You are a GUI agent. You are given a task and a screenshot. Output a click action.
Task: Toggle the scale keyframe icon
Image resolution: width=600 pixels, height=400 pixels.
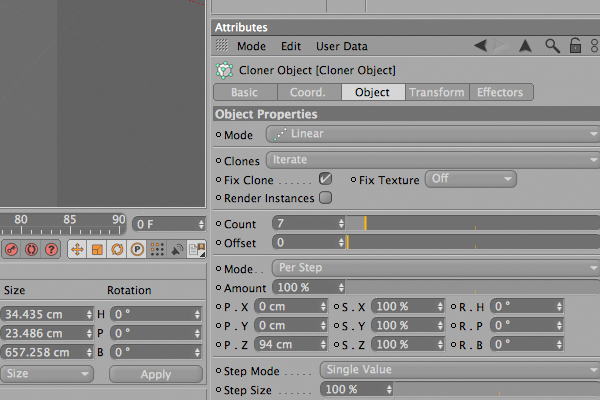coord(97,250)
